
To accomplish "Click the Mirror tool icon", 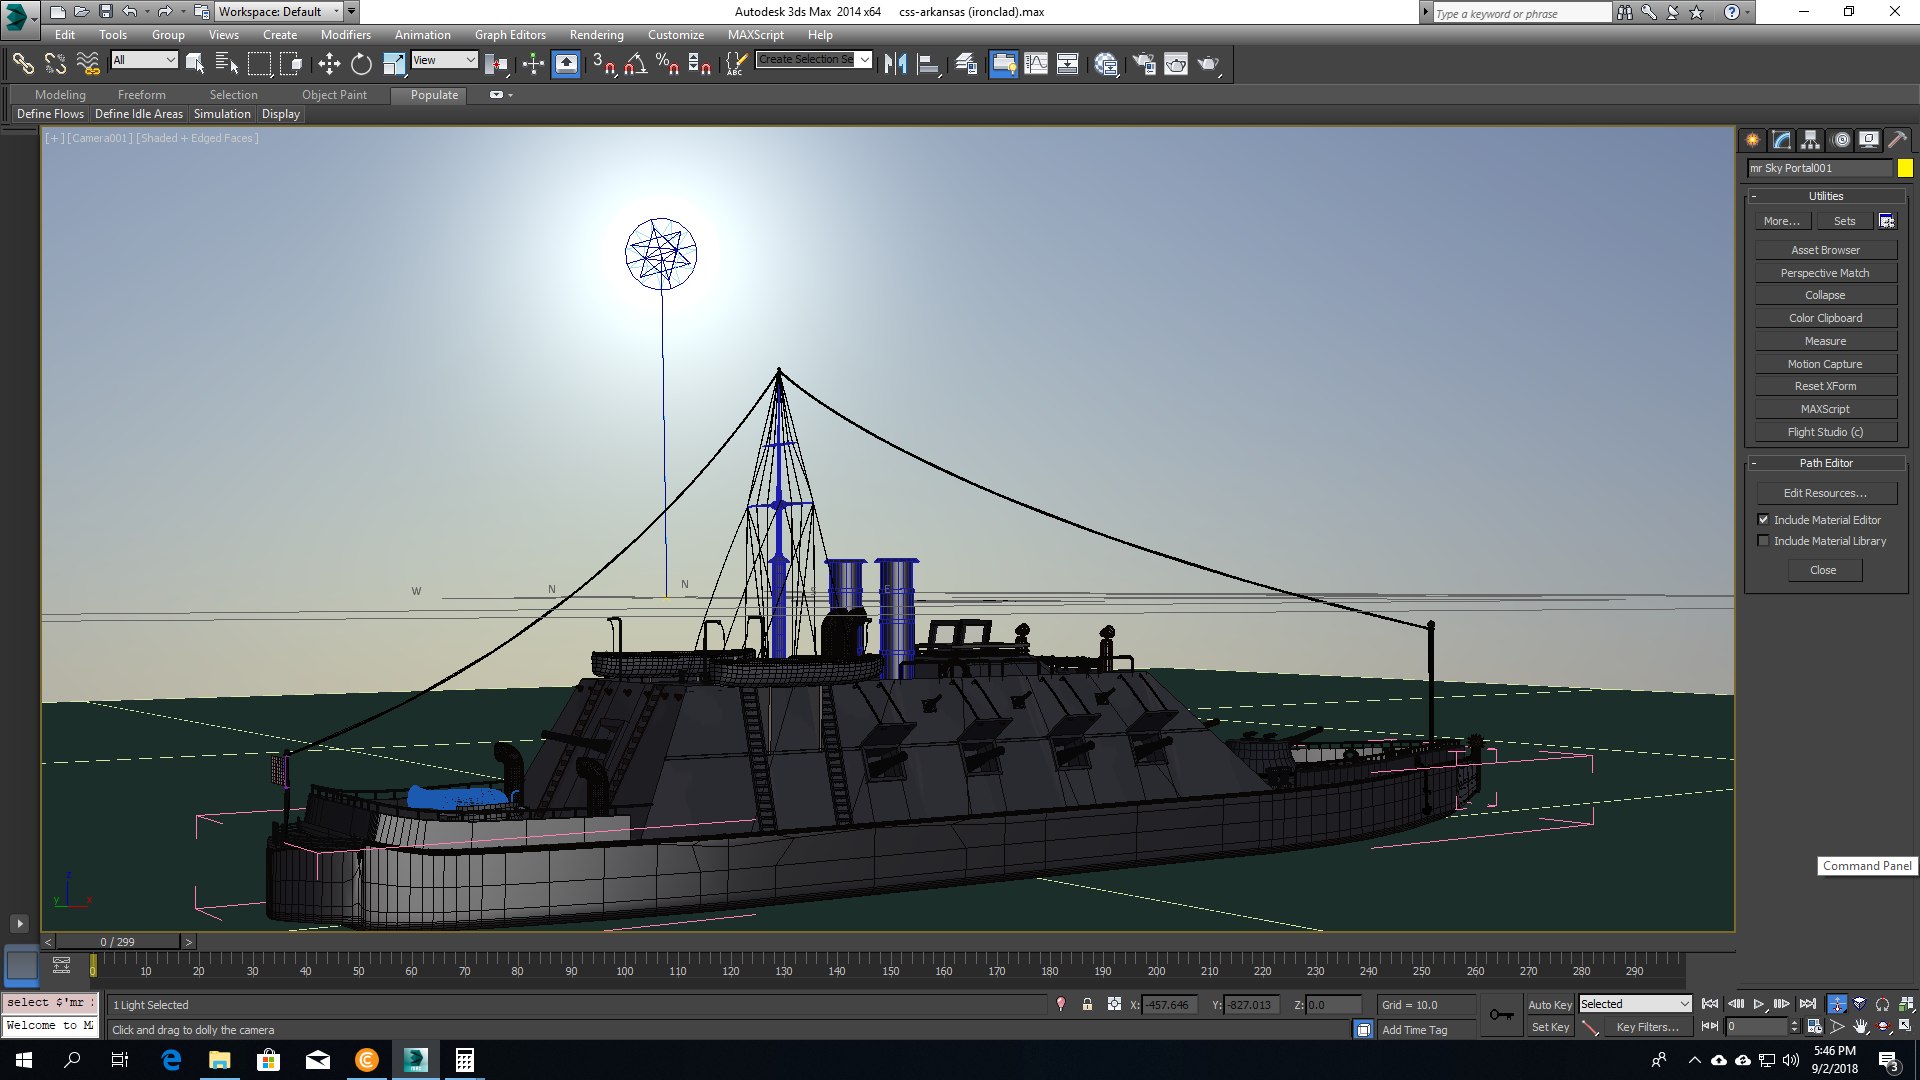I will coord(895,64).
